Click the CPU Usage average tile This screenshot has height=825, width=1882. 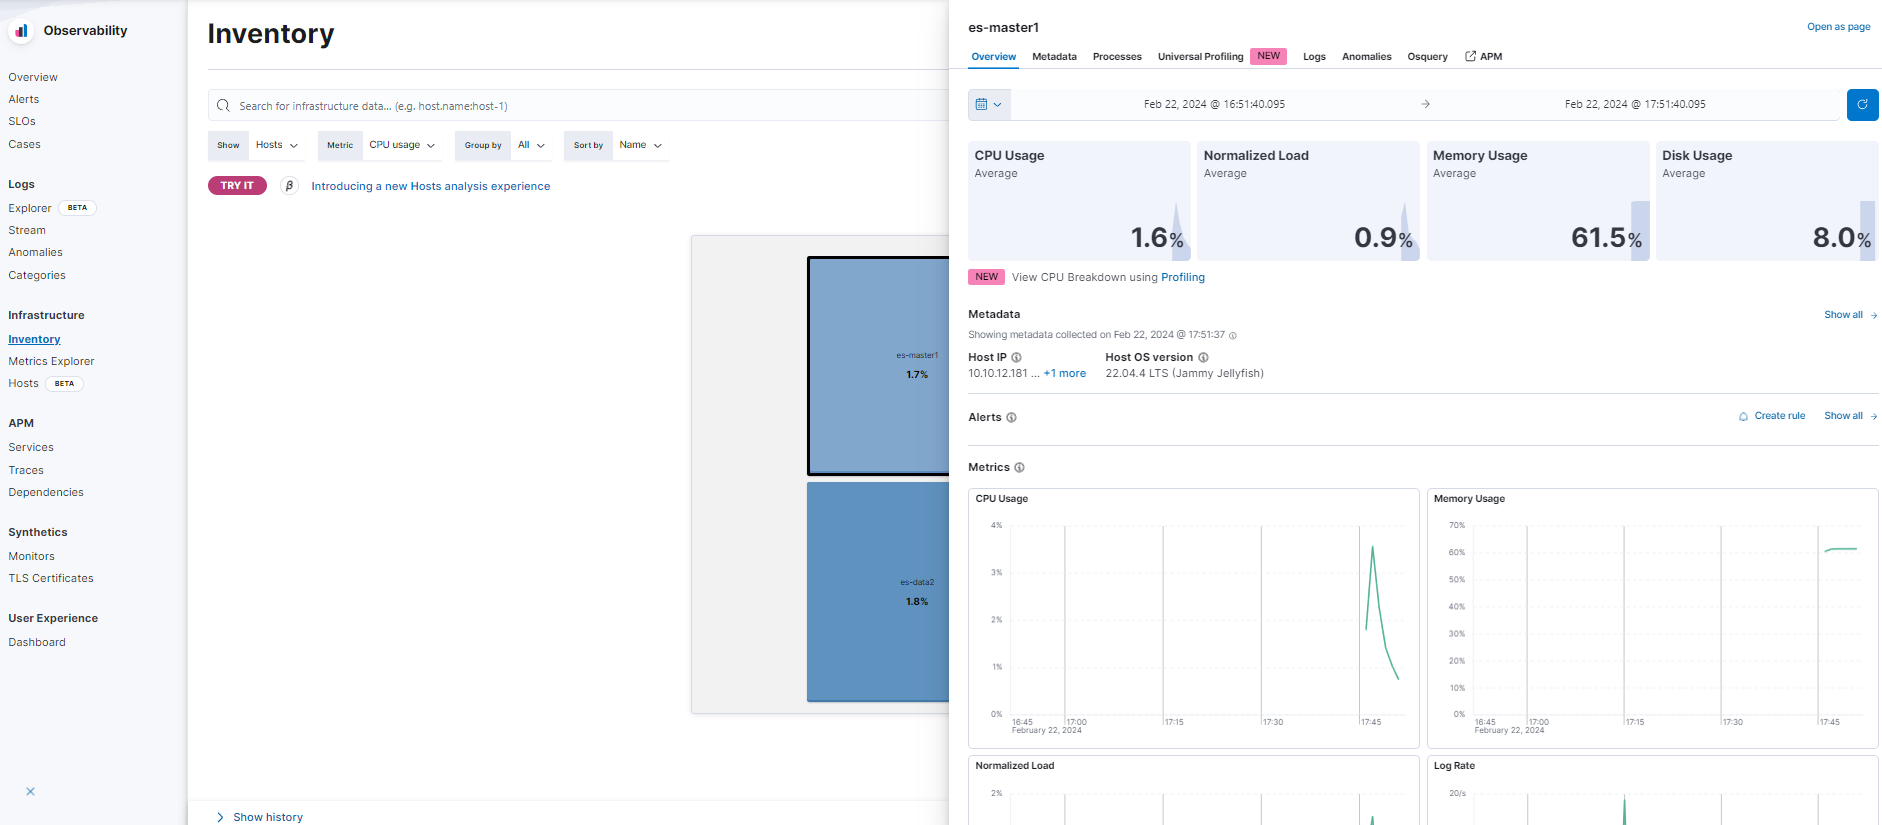click(1079, 201)
